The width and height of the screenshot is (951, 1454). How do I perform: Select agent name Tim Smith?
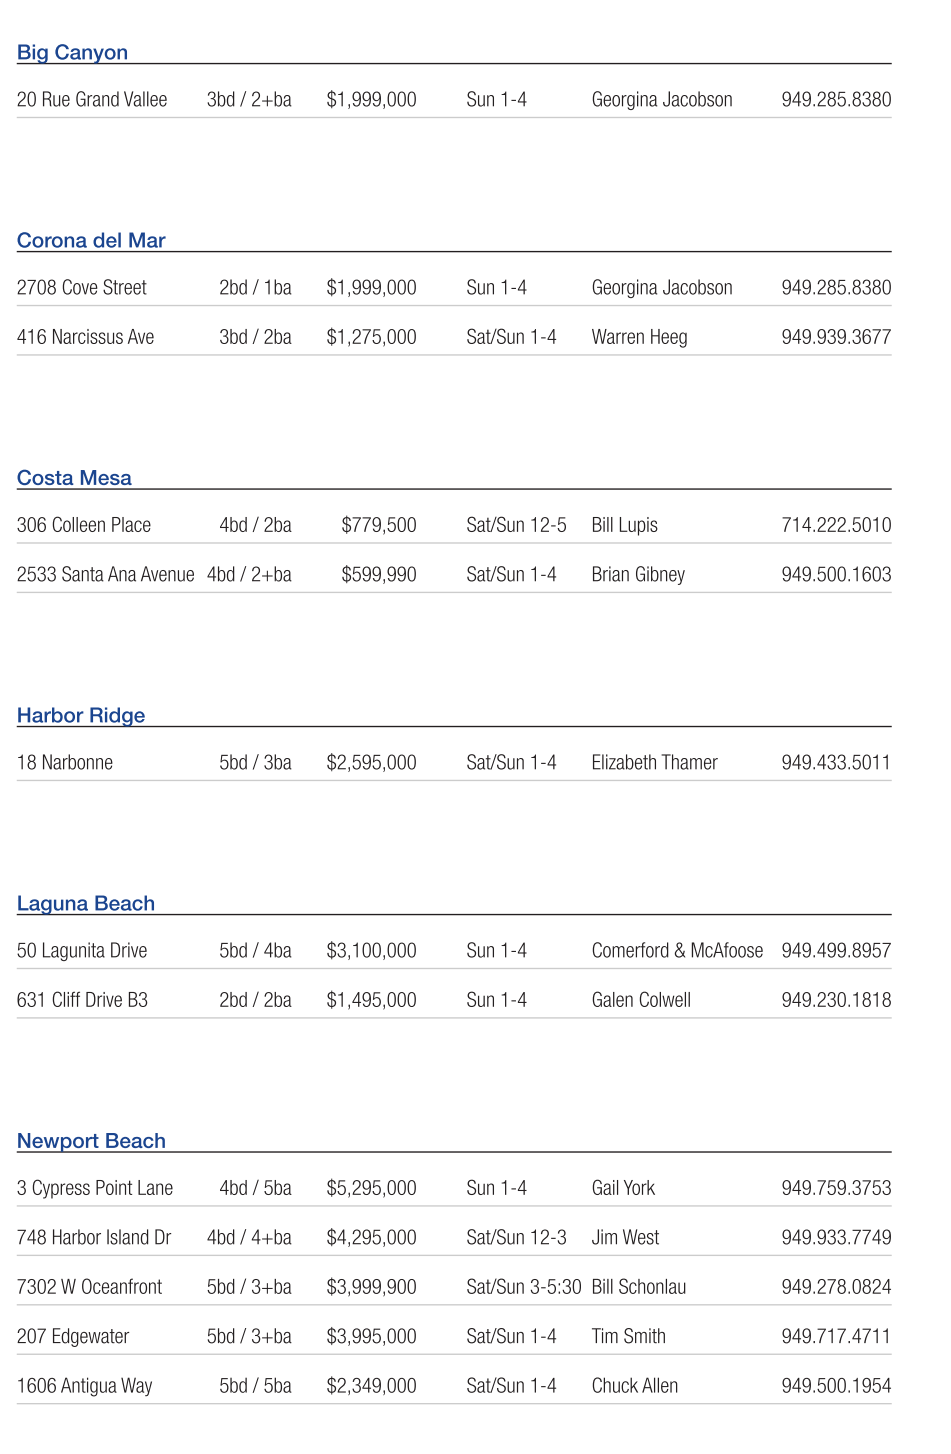click(x=628, y=1337)
